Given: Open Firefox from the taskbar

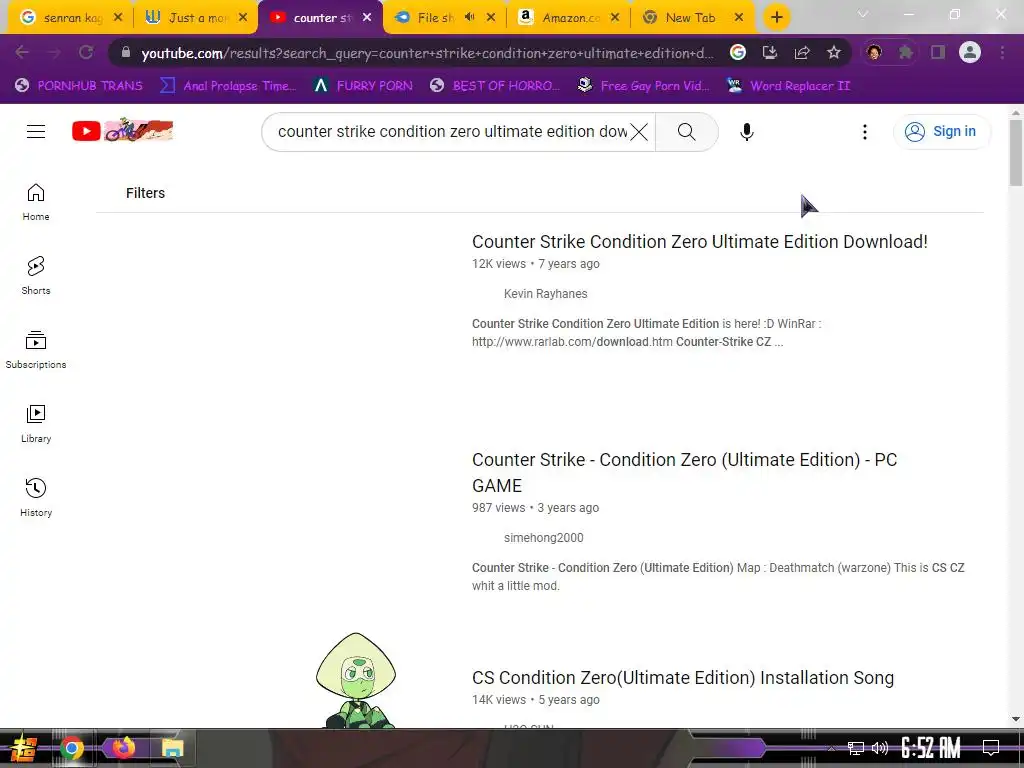Looking at the screenshot, I should 123,747.
